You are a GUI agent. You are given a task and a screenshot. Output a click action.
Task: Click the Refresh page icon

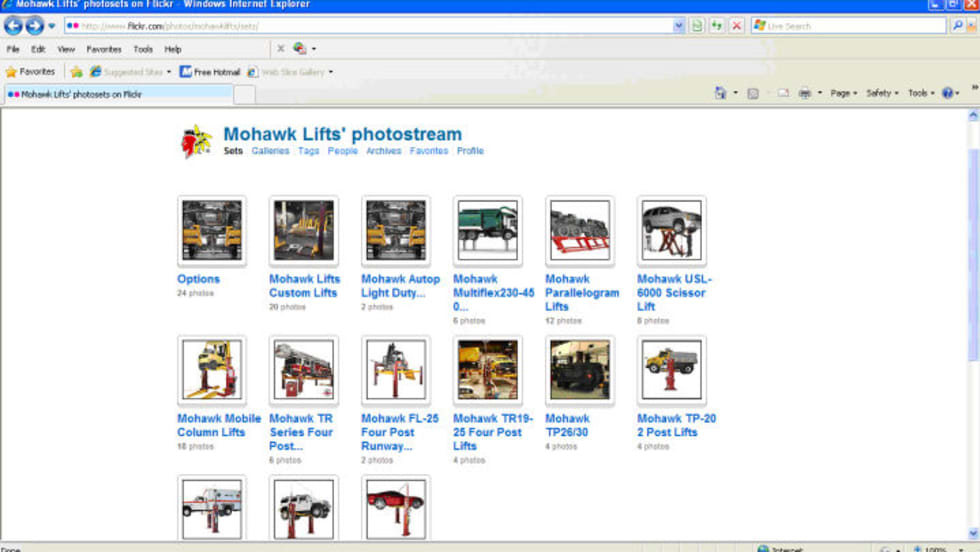(x=717, y=26)
